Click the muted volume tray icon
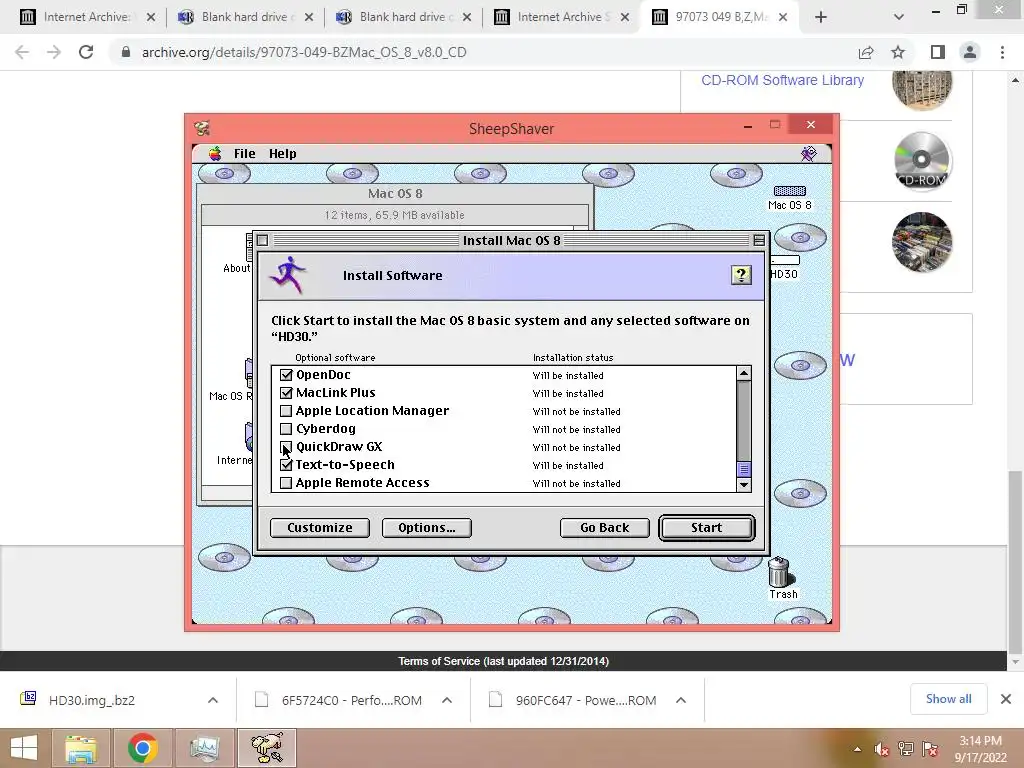Image resolution: width=1024 pixels, height=768 pixels. [882, 749]
